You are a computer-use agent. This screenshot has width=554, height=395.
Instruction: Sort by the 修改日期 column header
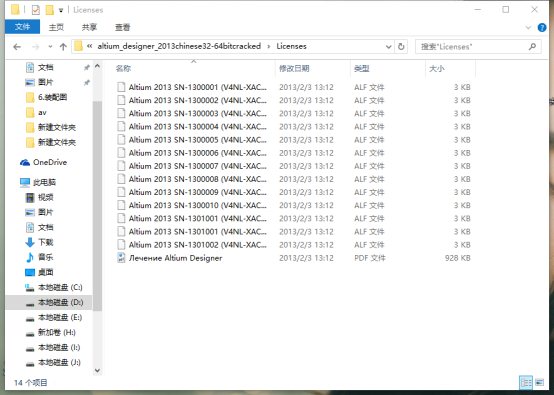(x=294, y=69)
